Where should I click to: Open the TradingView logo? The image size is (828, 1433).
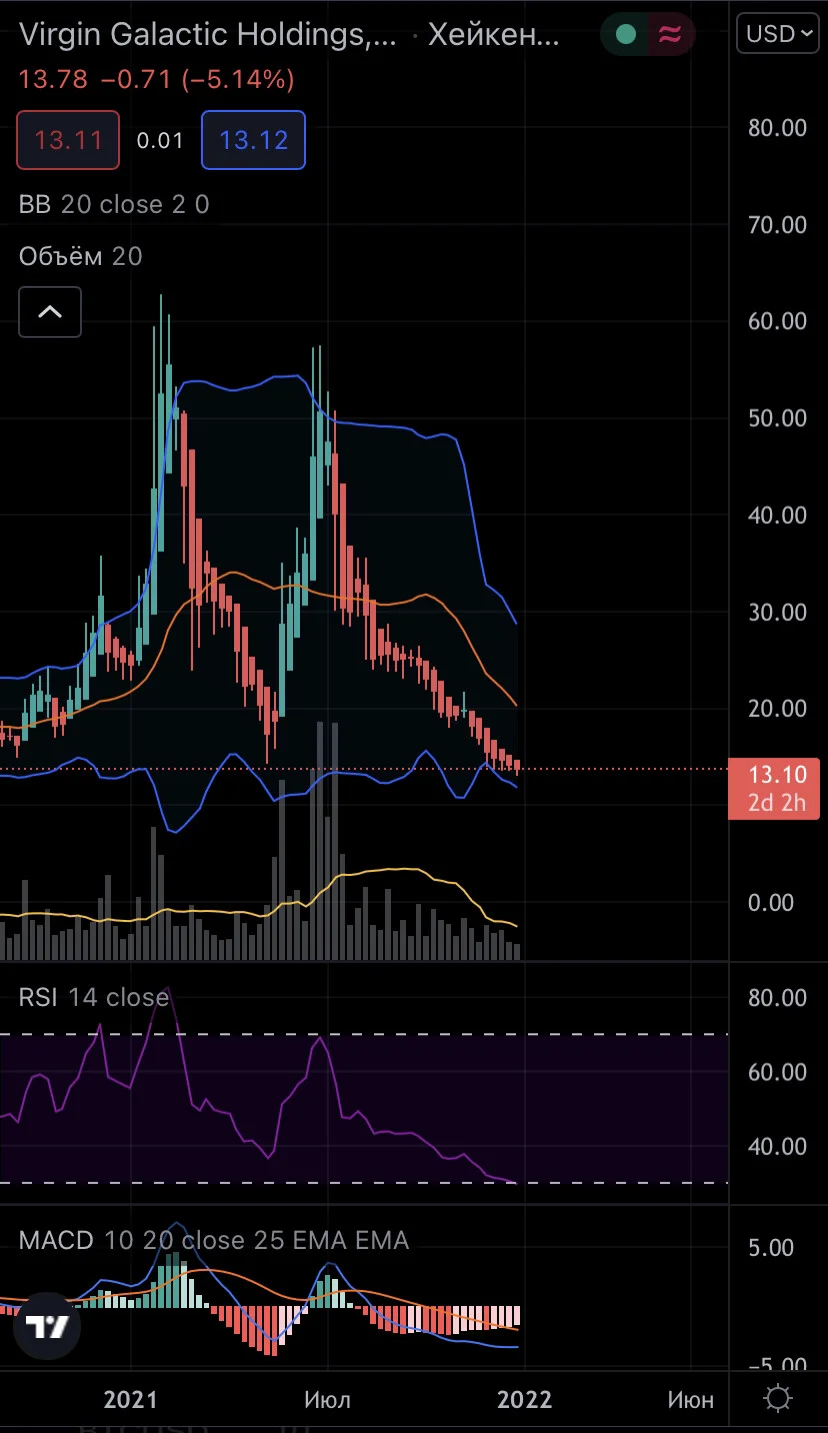(47, 1326)
